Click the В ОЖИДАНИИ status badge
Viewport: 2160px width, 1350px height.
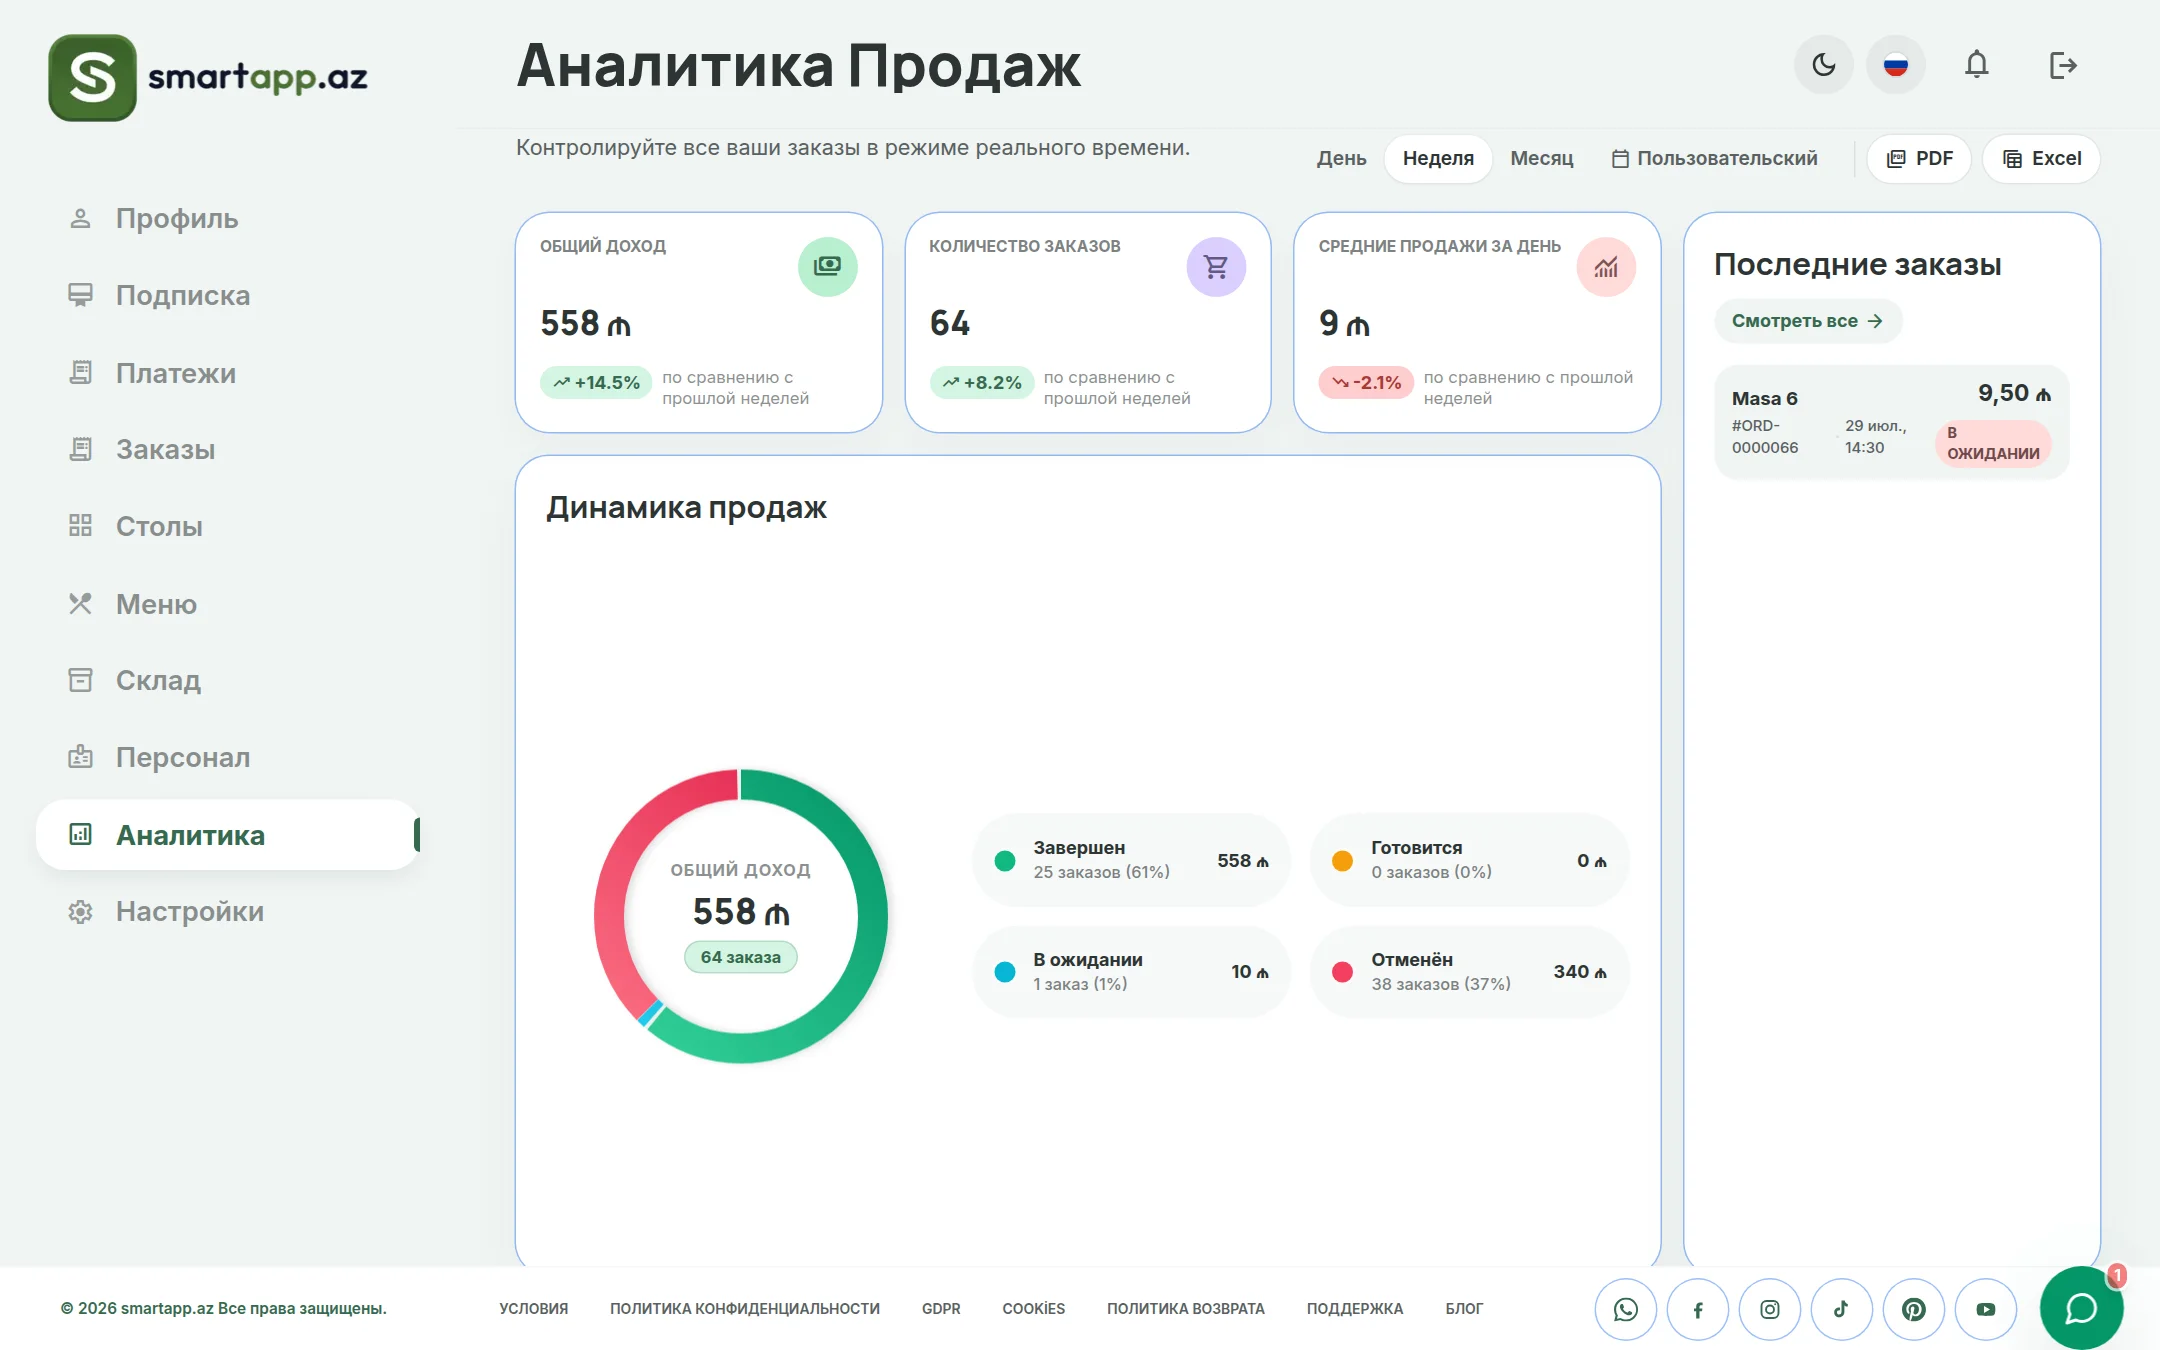[1993, 443]
